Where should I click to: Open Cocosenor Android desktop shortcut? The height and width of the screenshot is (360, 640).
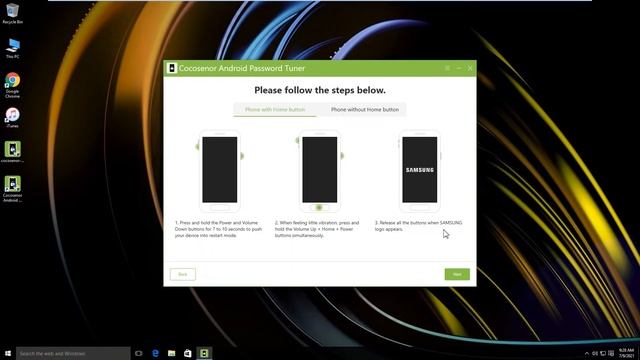[12, 189]
